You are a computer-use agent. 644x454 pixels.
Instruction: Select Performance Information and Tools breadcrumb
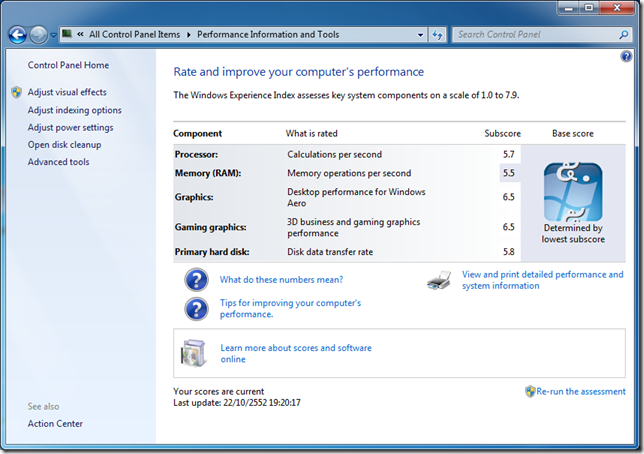267,35
